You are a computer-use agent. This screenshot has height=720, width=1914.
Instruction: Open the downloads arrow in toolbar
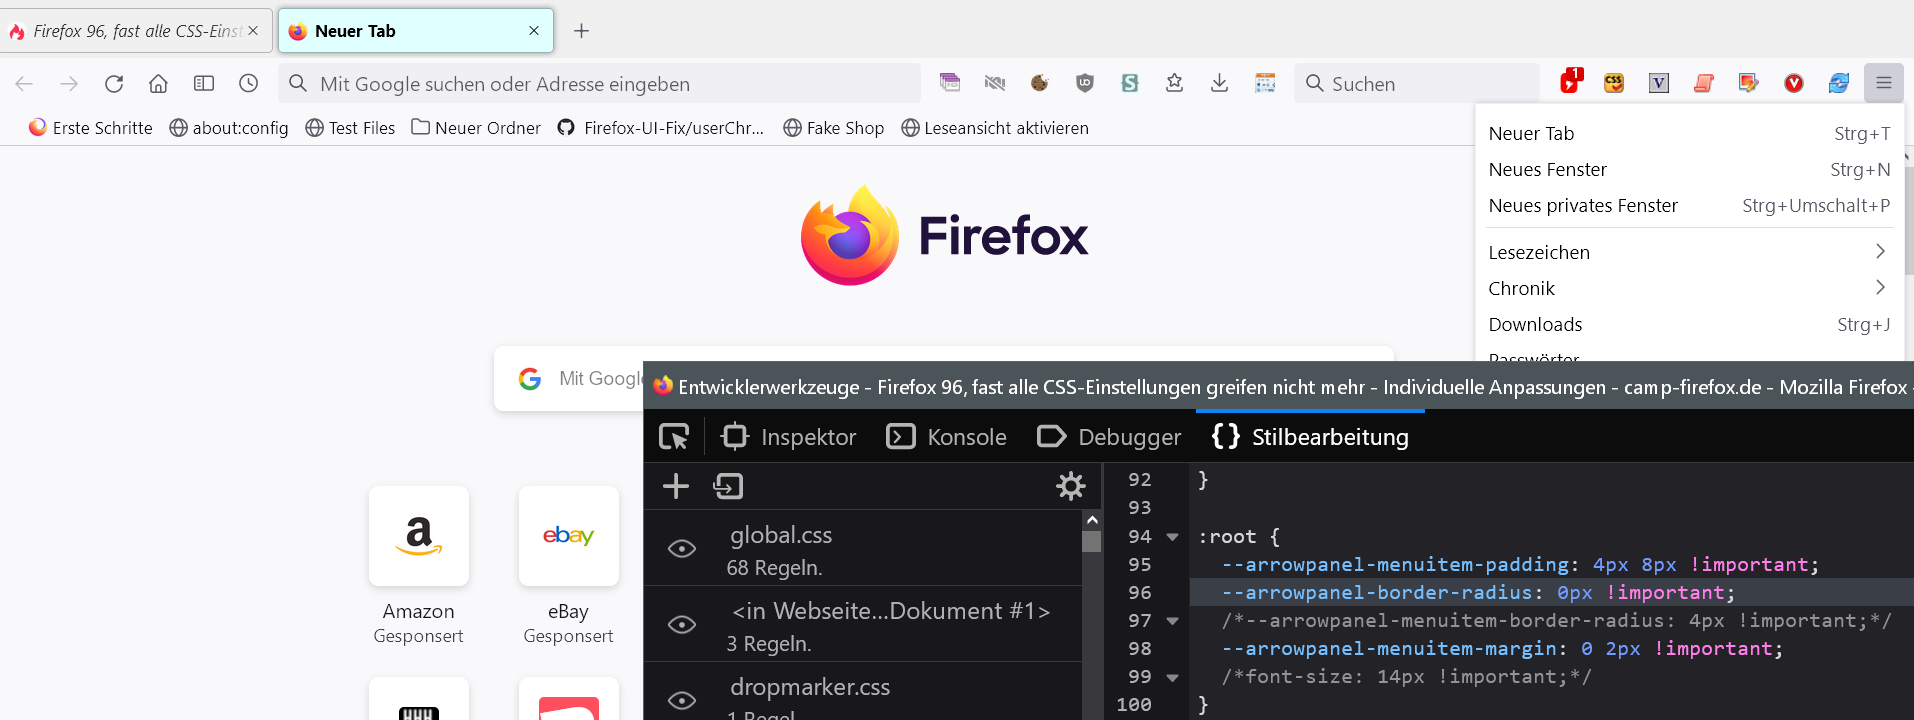1220,83
